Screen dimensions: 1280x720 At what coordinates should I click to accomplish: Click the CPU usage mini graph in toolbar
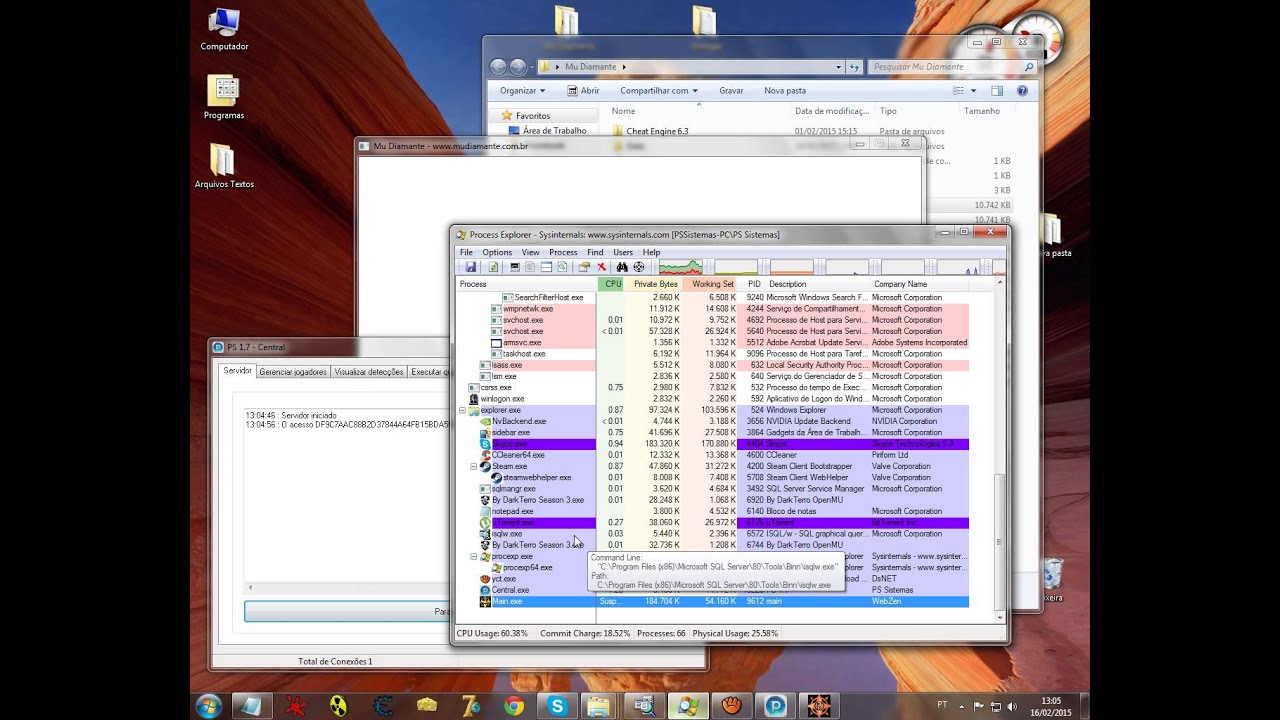pos(681,267)
